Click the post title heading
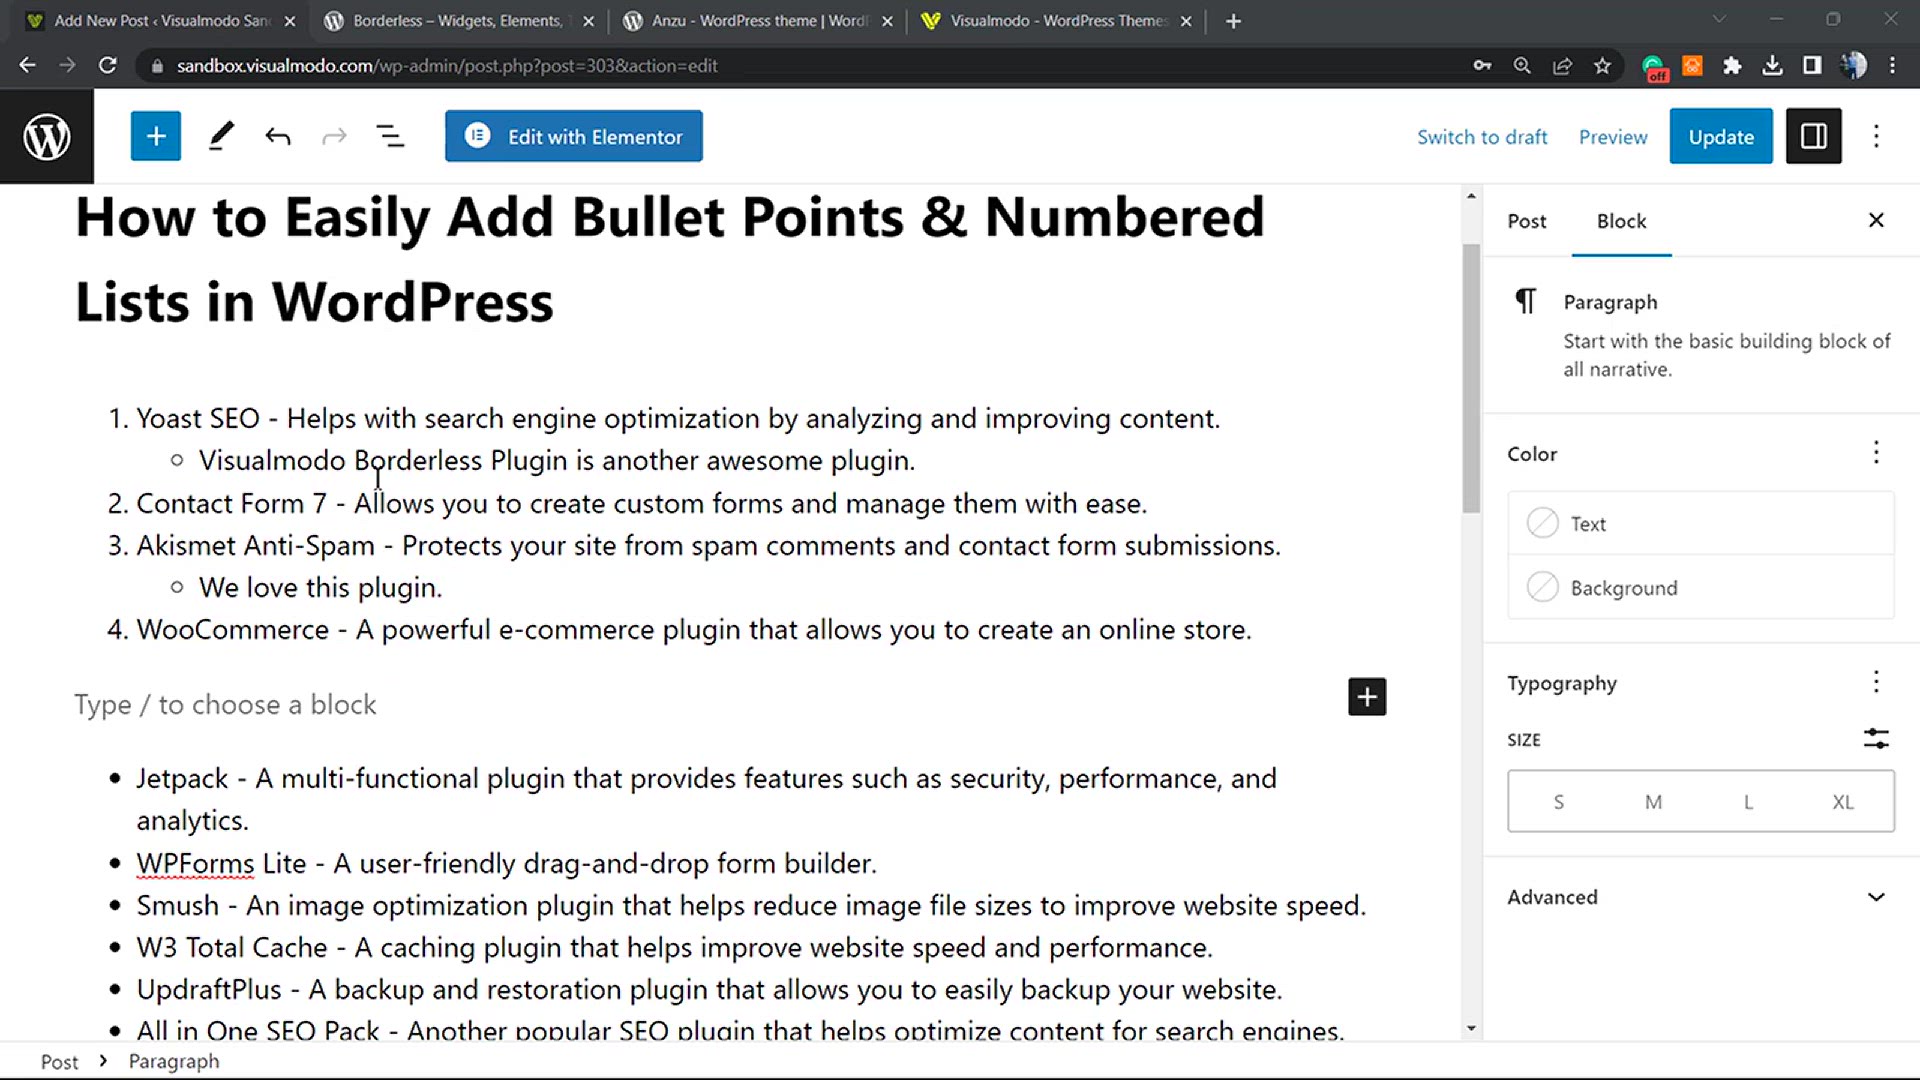 click(x=670, y=259)
